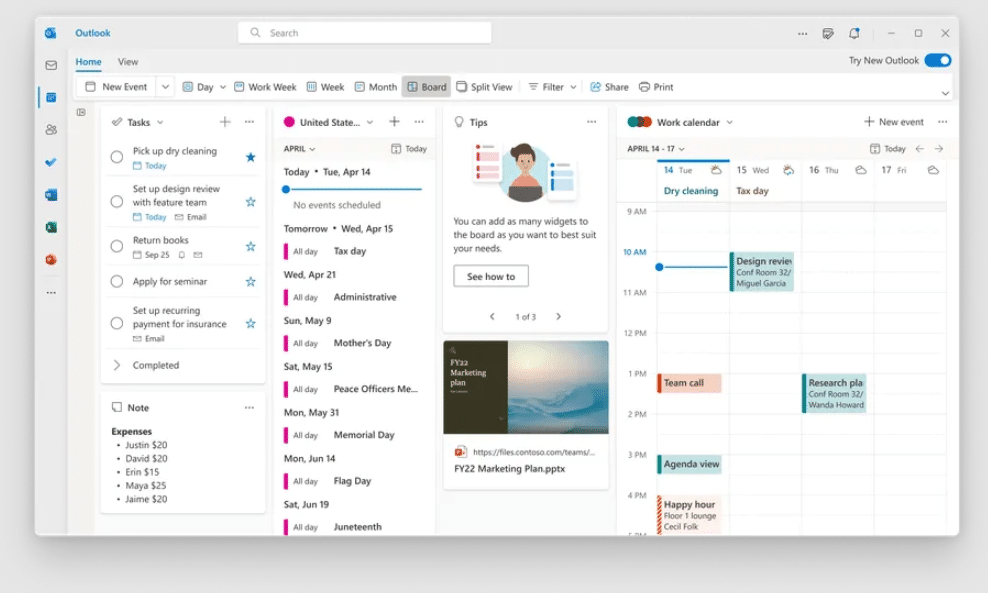This screenshot has width=988, height=593.
Task: Show the previous tip with the left chevron
Action: click(x=492, y=316)
